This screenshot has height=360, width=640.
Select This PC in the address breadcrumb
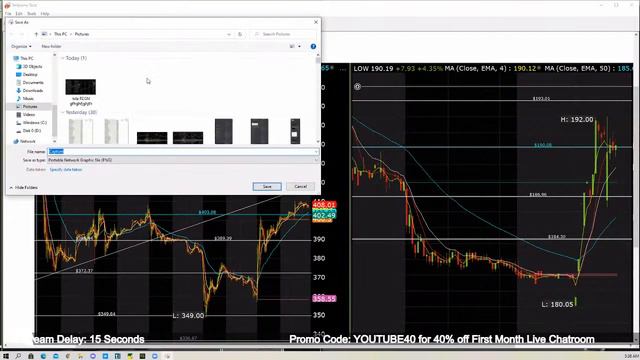60,34
